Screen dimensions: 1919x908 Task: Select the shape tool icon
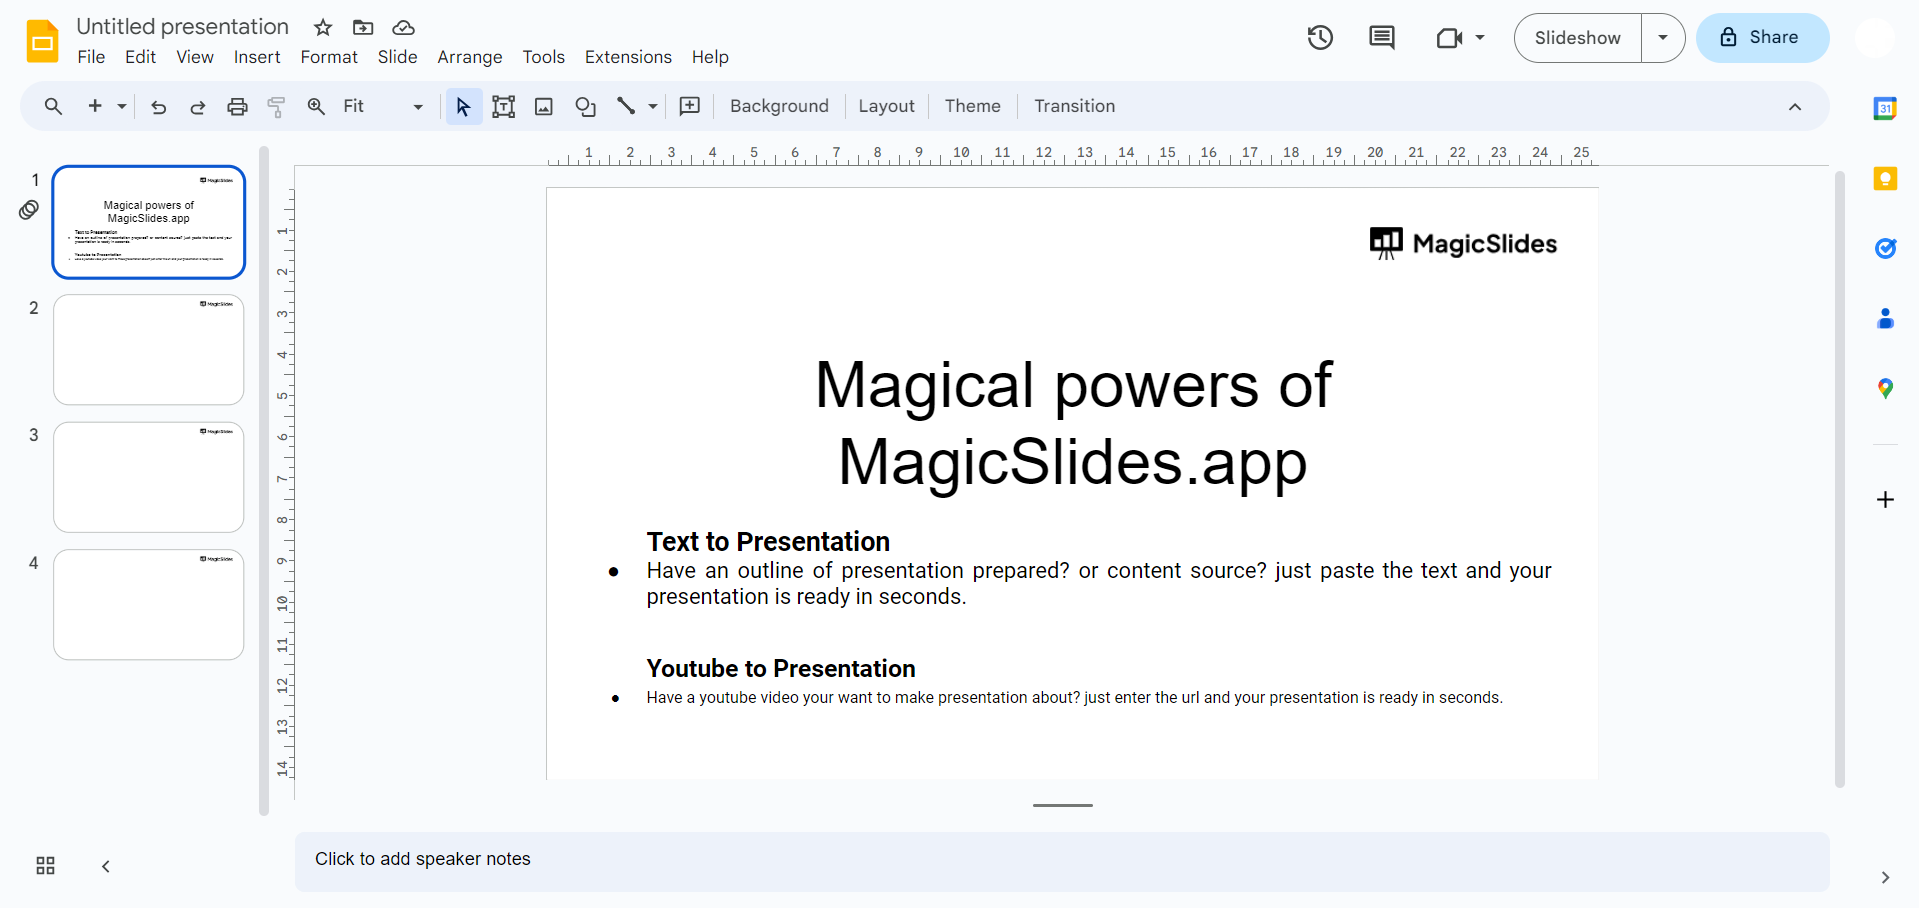(585, 107)
